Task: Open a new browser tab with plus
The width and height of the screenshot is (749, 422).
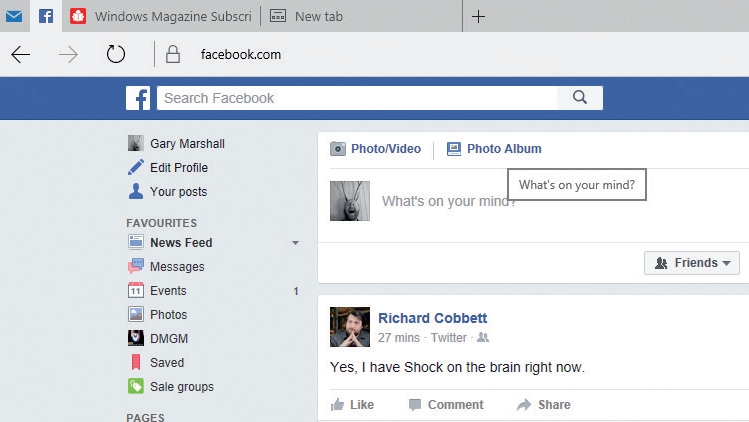Action: [x=478, y=17]
